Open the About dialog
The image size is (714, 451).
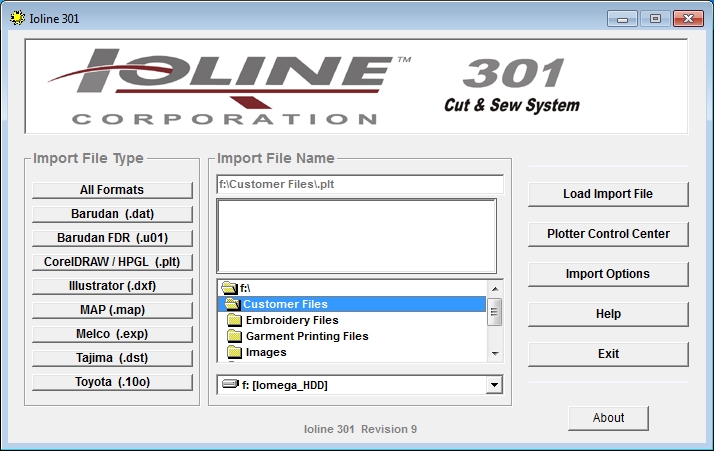pyautogui.click(x=608, y=418)
